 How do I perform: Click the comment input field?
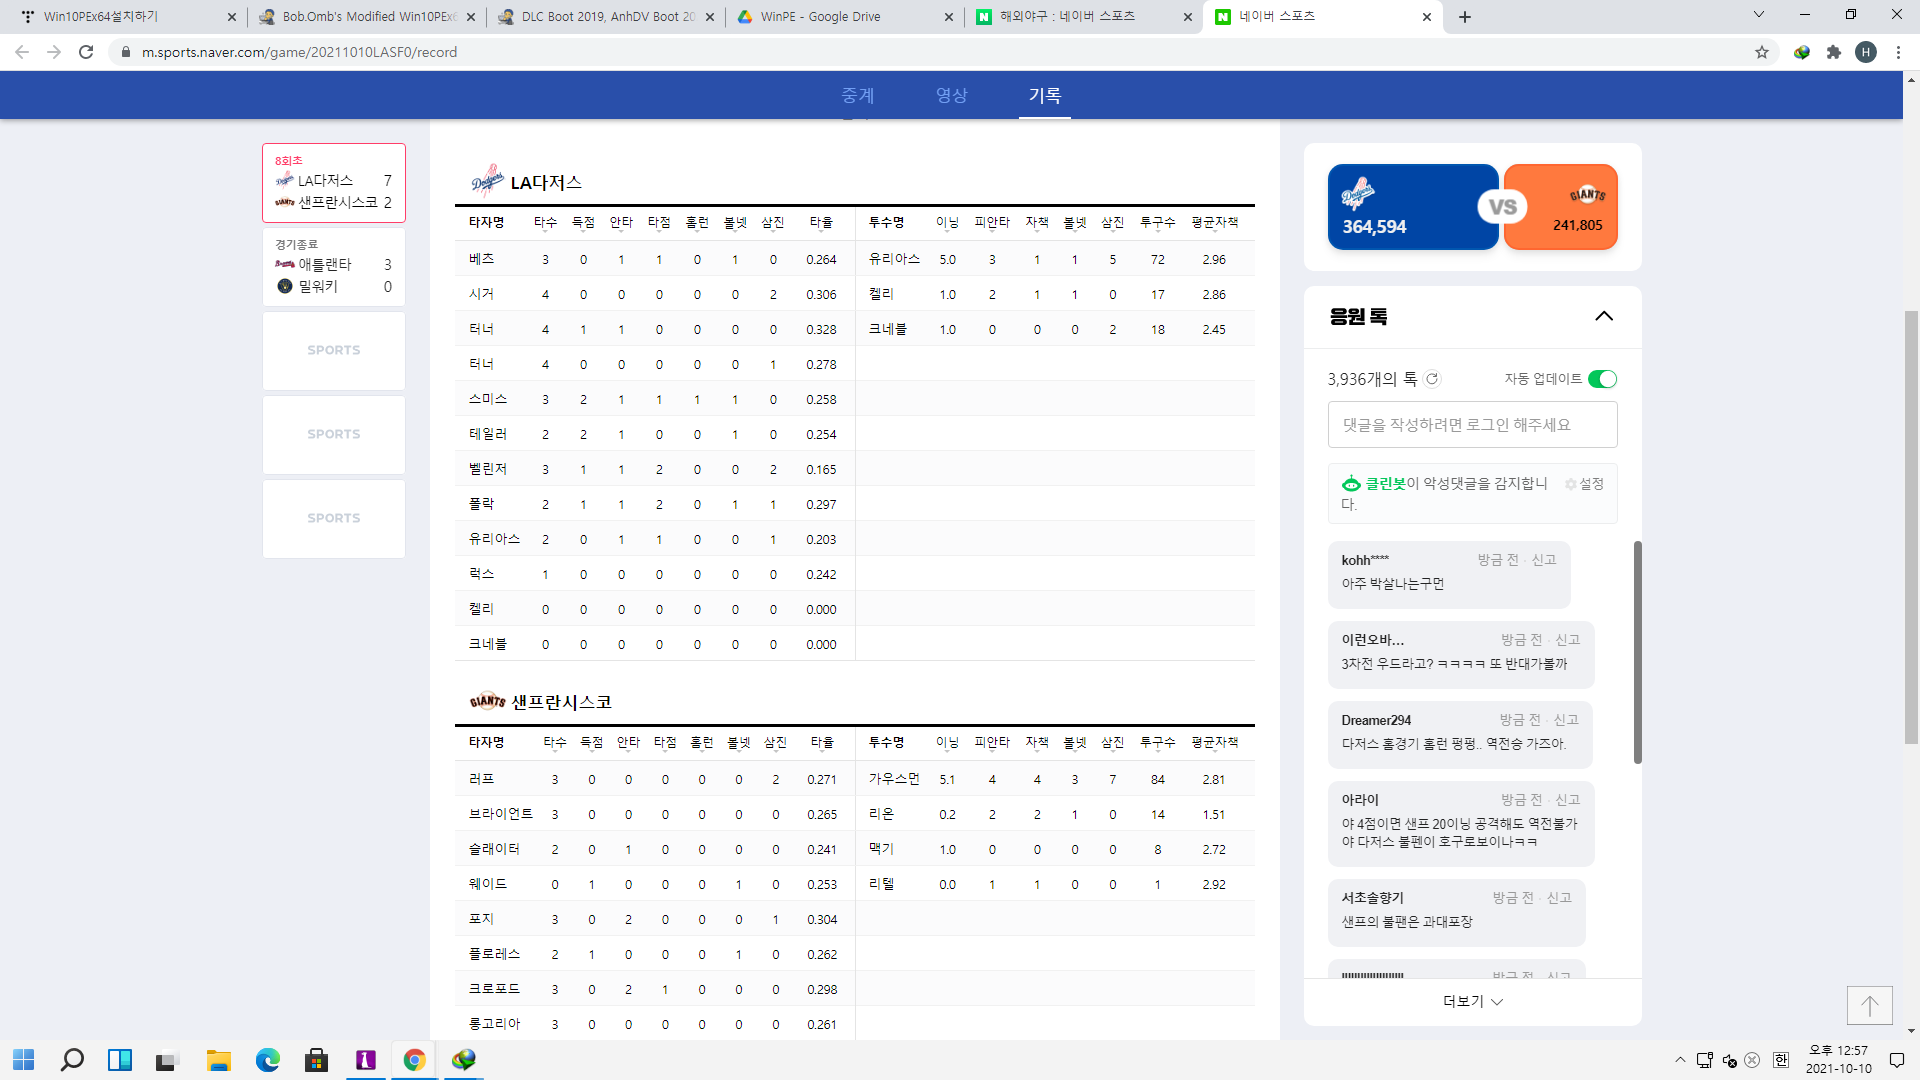tap(1472, 425)
